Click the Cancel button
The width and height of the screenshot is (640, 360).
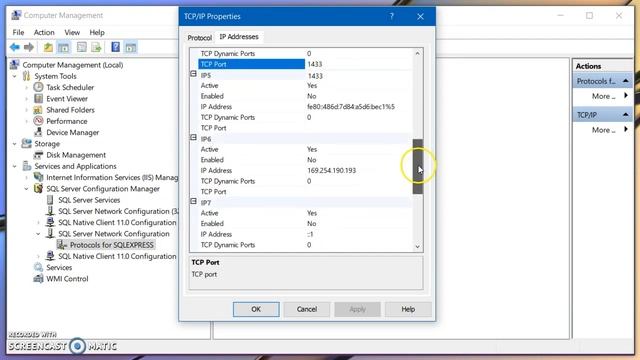click(x=307, y=309)
